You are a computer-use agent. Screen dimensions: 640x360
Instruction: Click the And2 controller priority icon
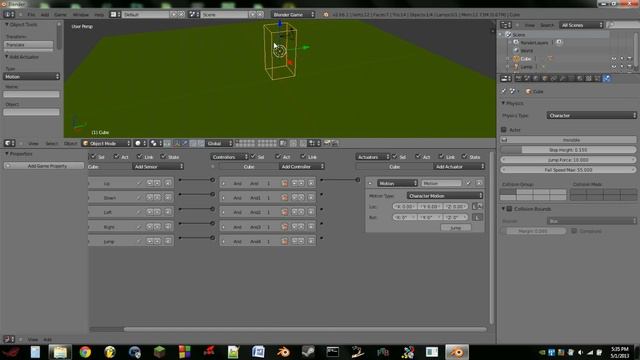tap(284, 212)
